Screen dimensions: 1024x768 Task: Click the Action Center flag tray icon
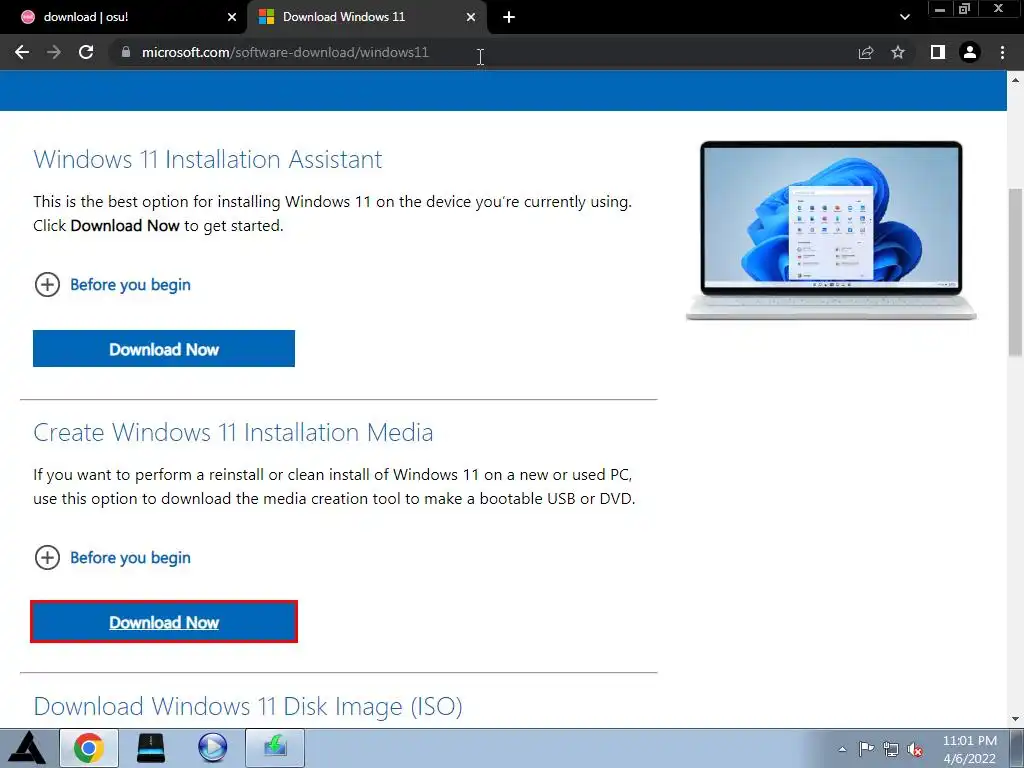[x=867, y=749]
